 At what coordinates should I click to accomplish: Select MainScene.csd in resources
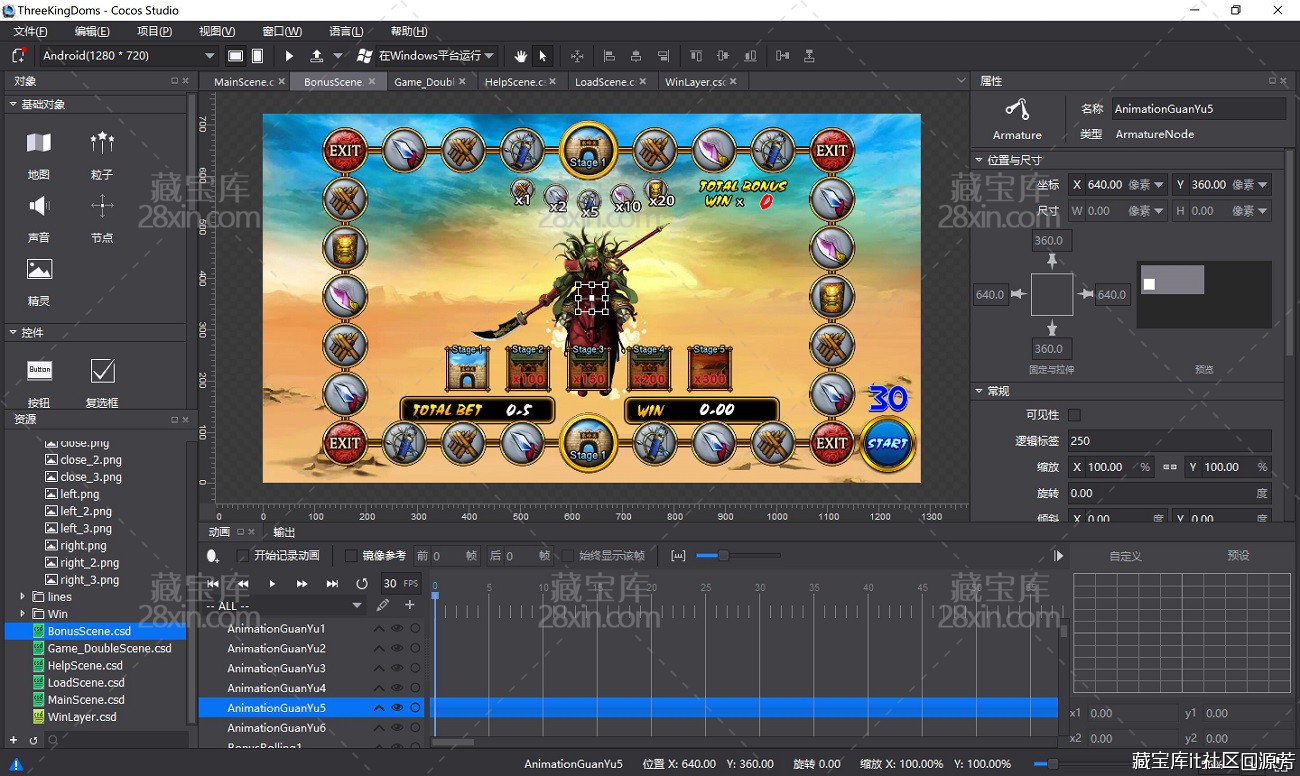(x=86, y=700)
